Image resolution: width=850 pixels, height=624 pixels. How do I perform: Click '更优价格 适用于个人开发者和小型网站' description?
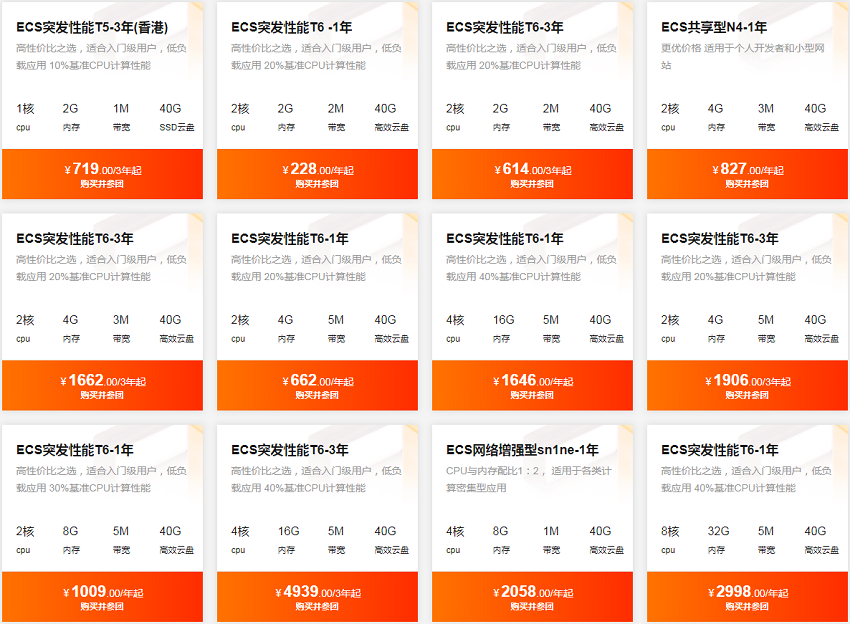(743, 56)
